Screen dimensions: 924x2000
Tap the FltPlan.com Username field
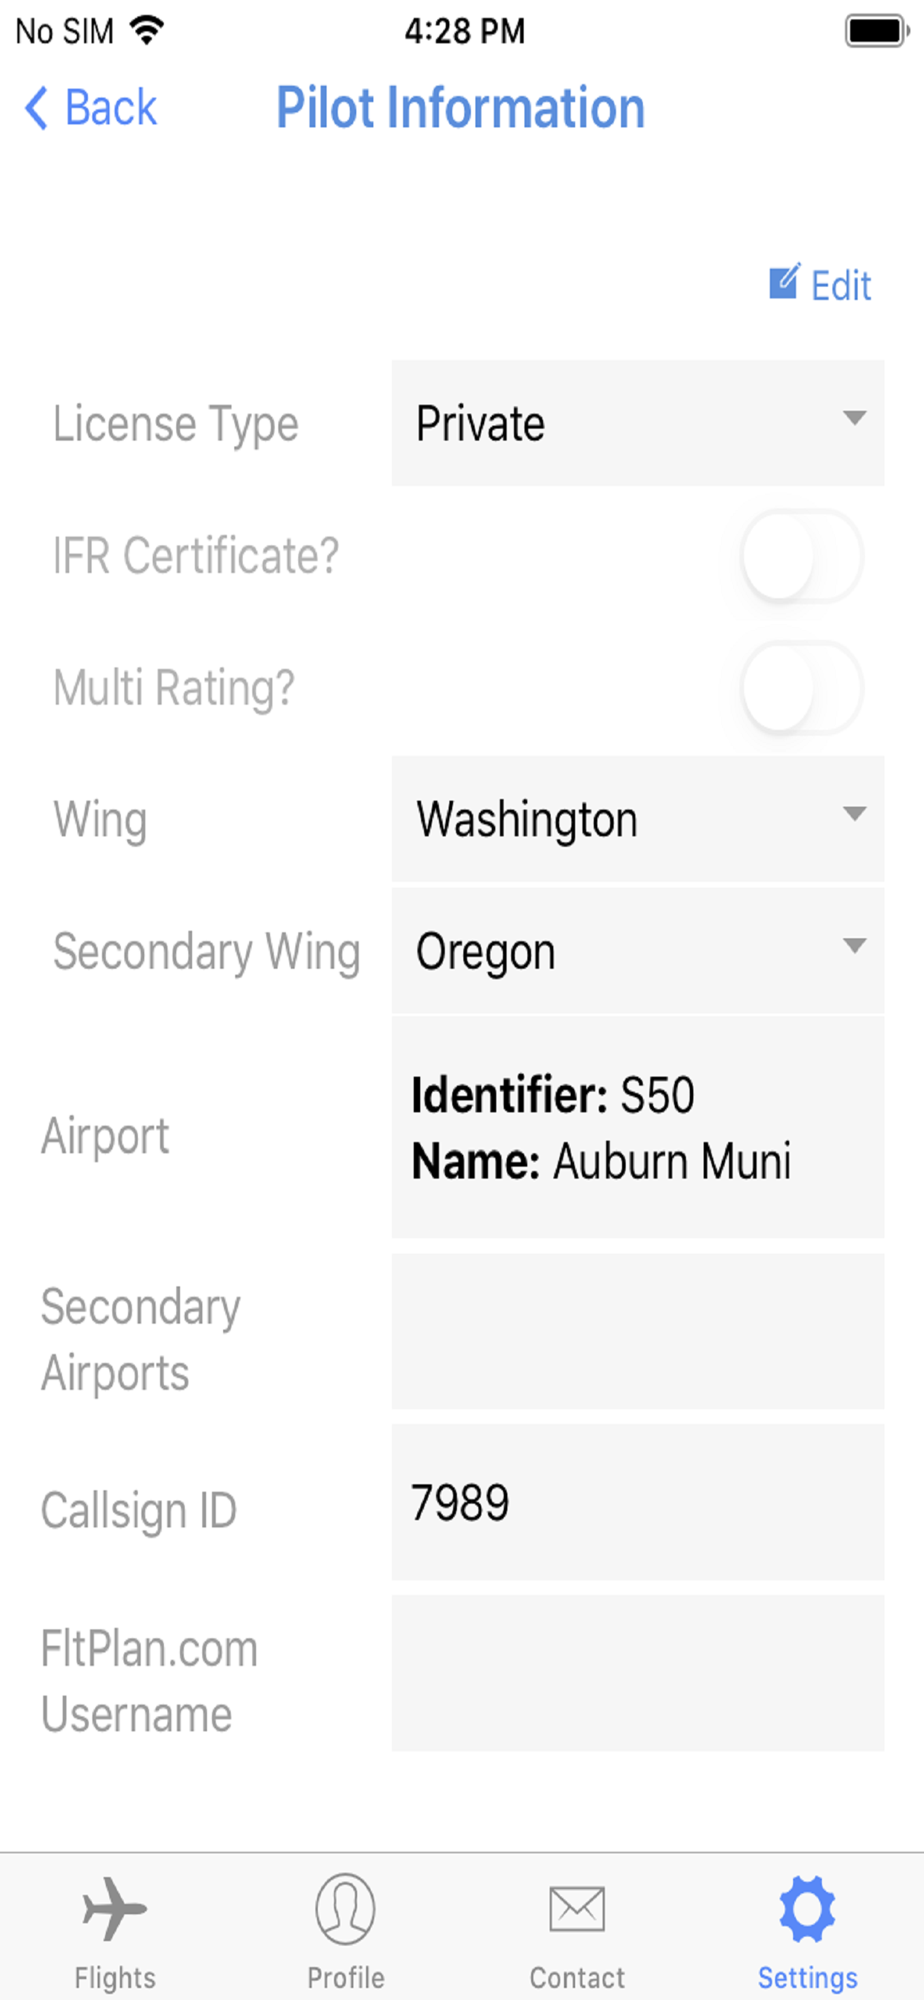(638, 1673)
